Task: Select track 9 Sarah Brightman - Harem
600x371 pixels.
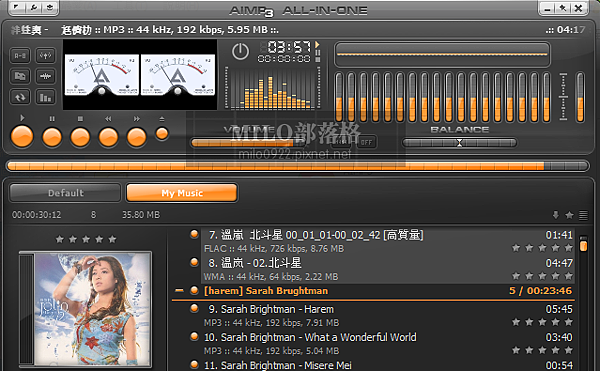Action: pos(387,316)
